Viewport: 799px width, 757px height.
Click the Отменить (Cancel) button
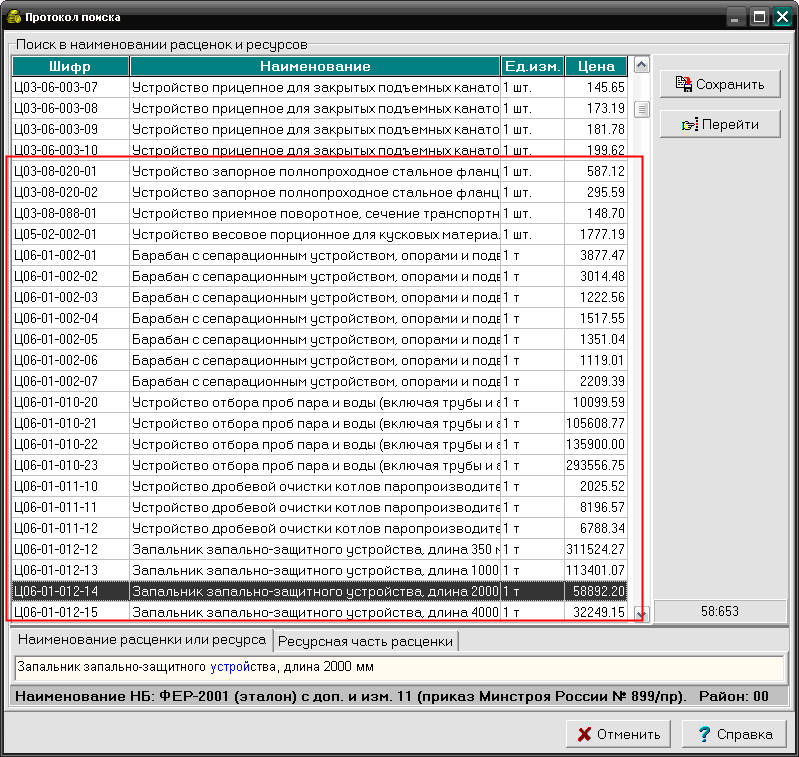point(618,734)
